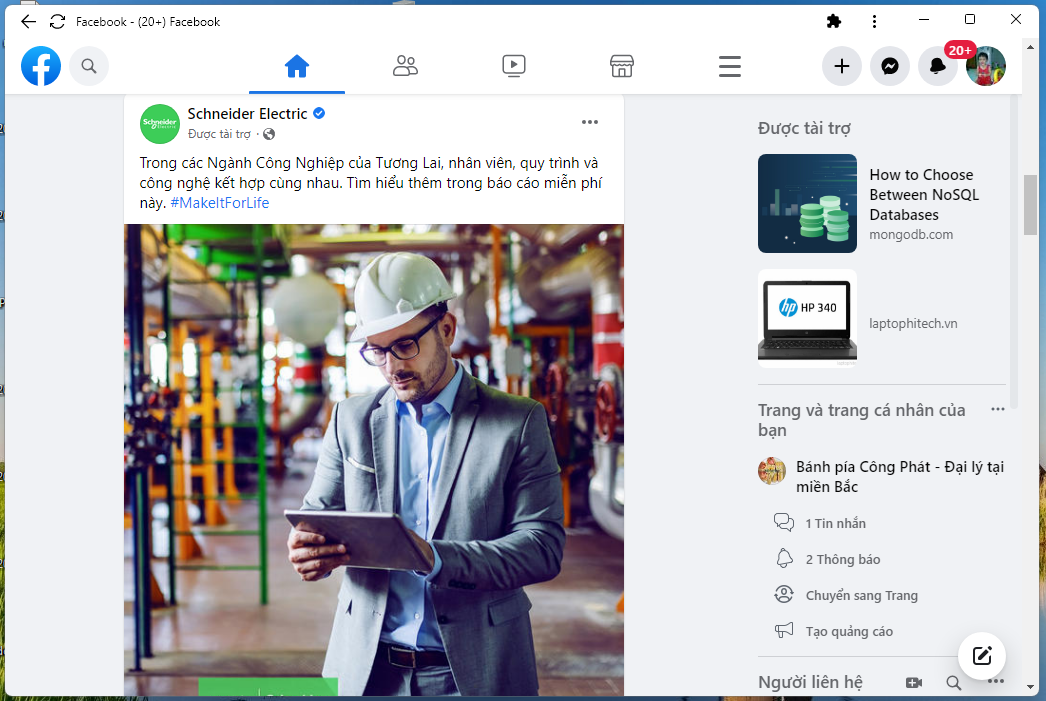Open How to Choose Between NoSQL Databases link
The width and height of the screenshot is (1046, 701).
[x=924, y=195]
